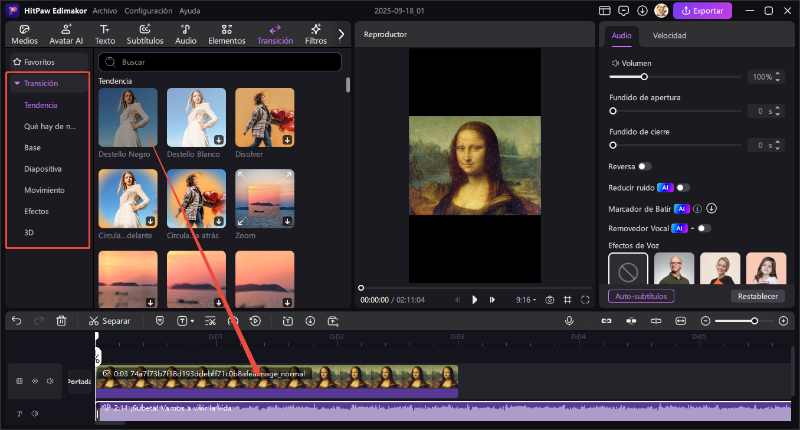The width and height of the screenshot is (800, 430).
Task: Click the layout switch icon in title bar
Action: click(605, 11)
